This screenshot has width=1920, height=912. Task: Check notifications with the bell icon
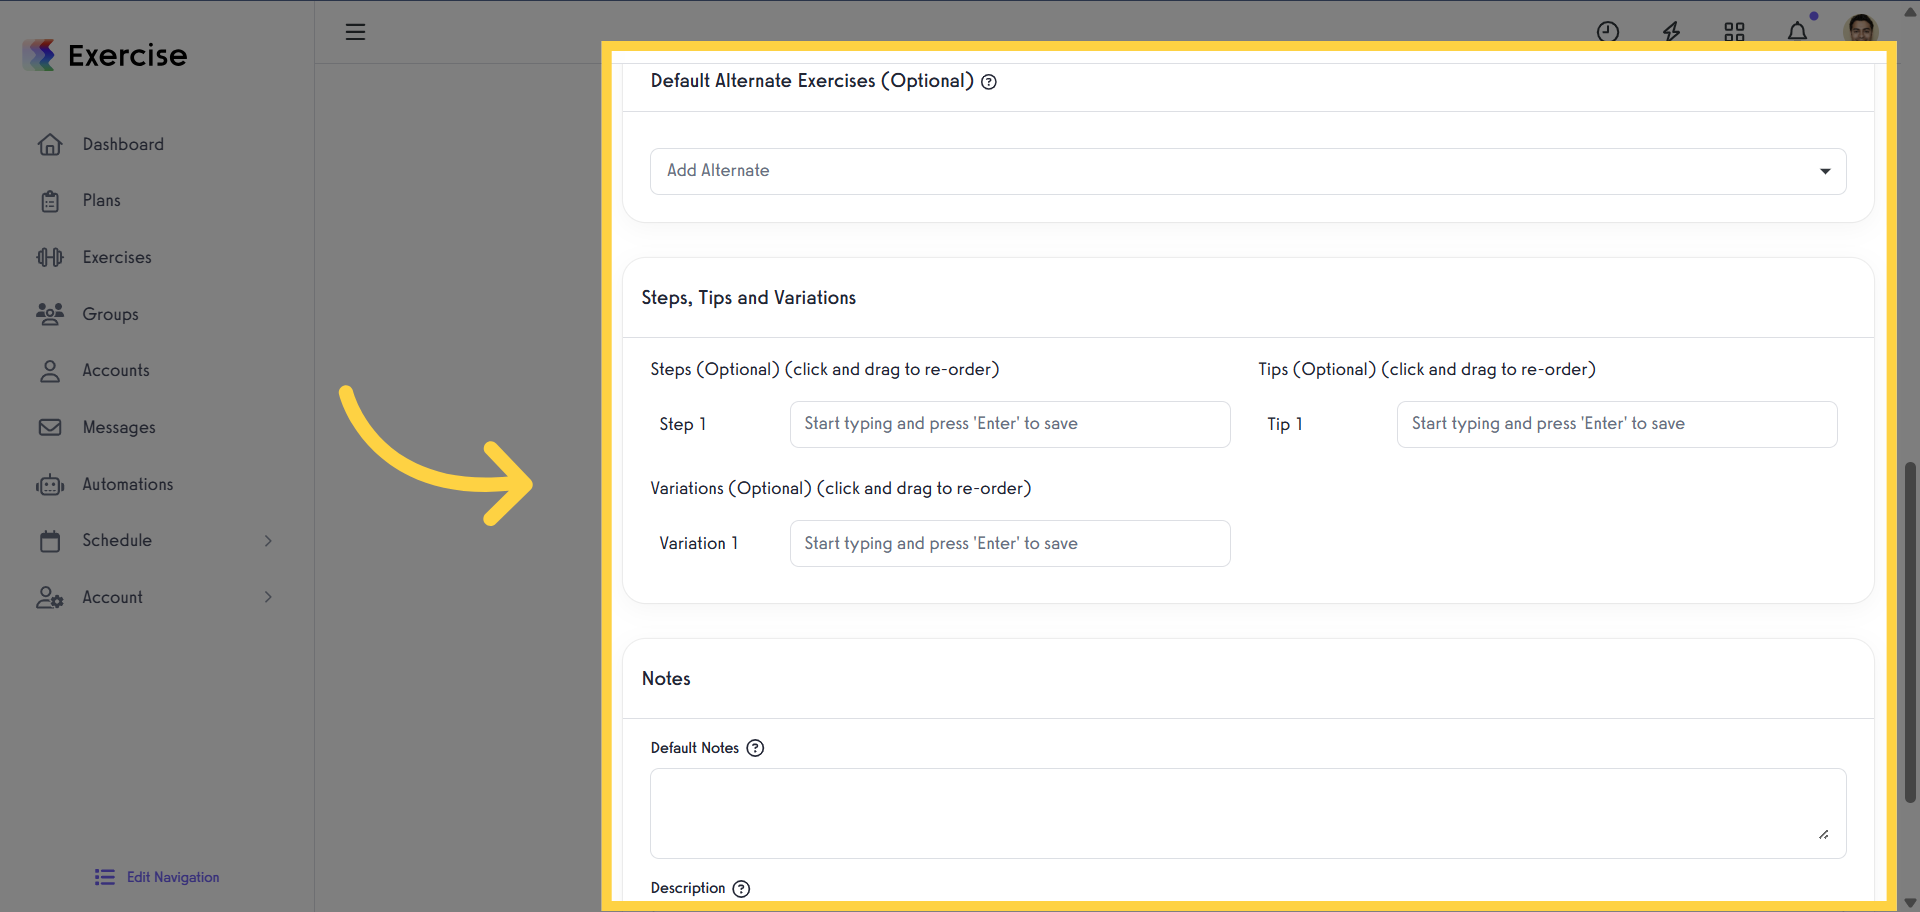coord(1798,31)
